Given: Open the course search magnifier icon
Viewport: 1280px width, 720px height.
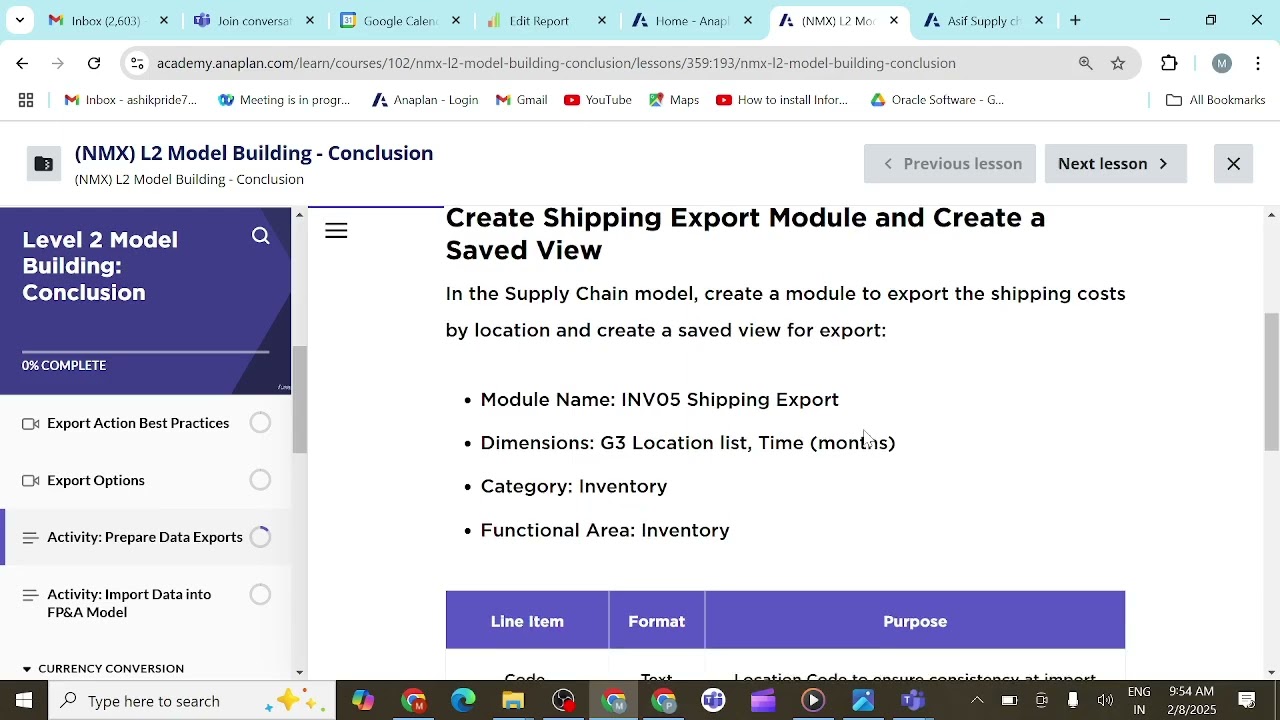Looking at the screenshot, I should point(261,236).
